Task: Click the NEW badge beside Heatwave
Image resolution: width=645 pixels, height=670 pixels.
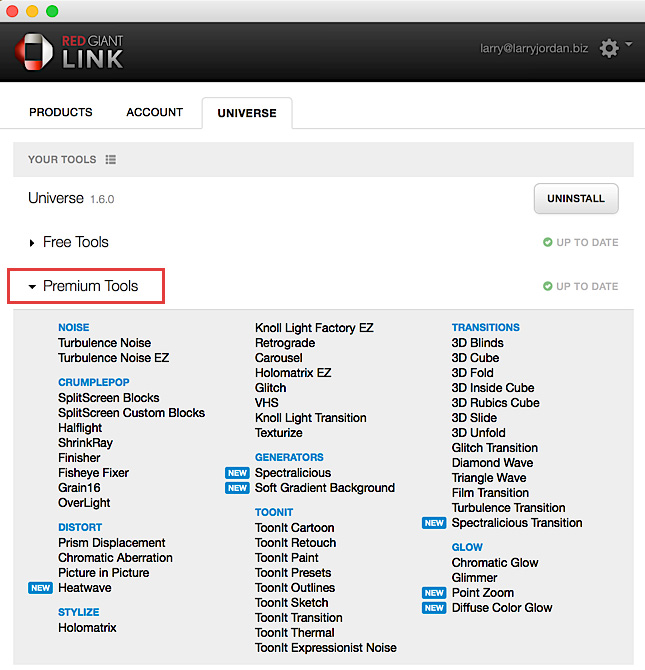Action: point(40,588)
